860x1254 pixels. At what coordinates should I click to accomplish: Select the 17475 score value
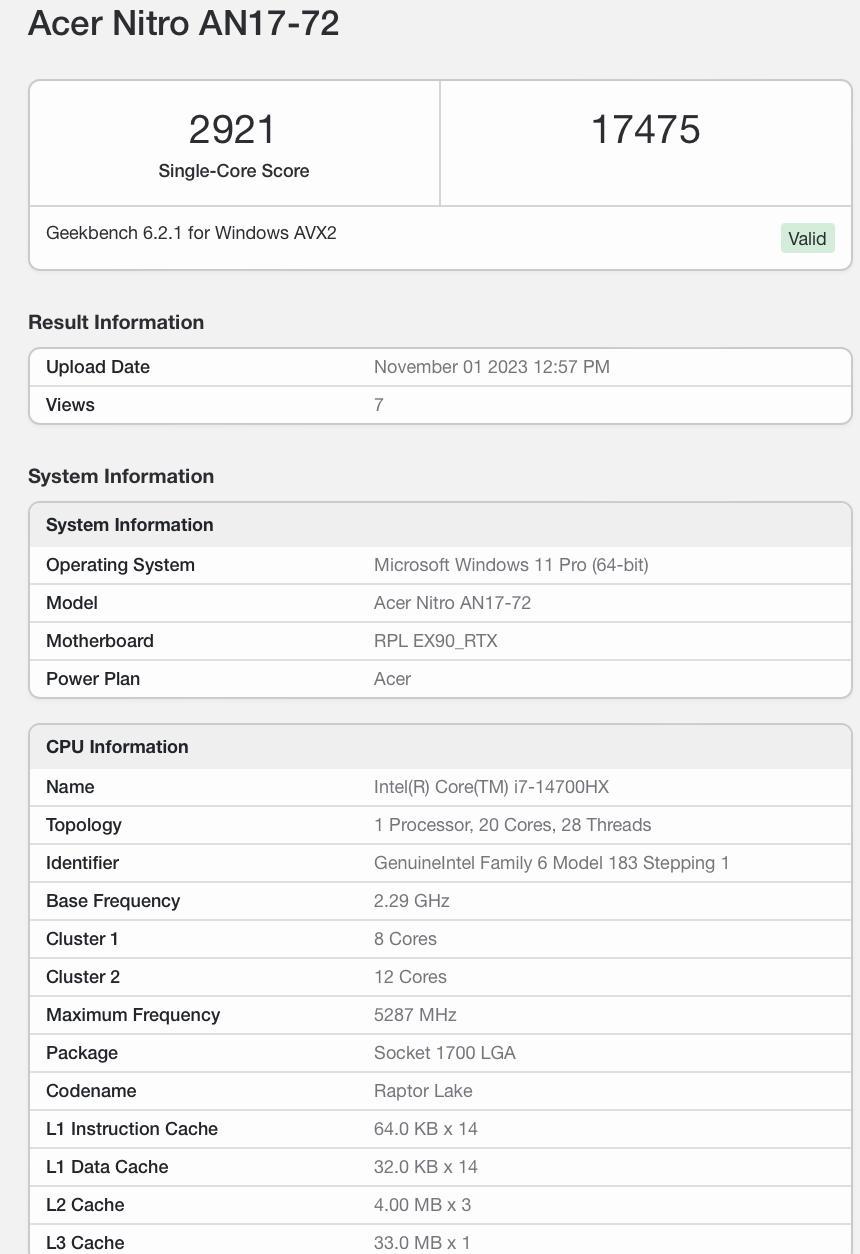pyautogui.click(x=645, y=130)
